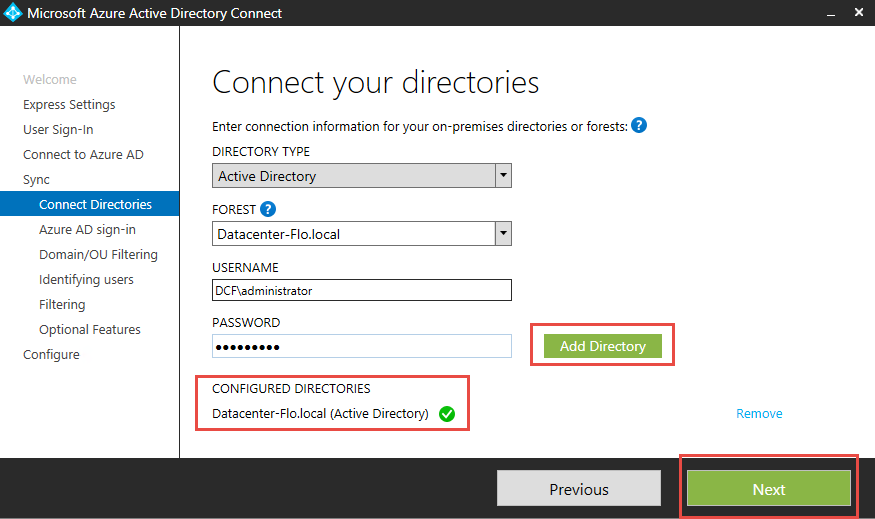Open Domain/OU Filtering step
The image size is (875, 519).
tap(98, 255)
